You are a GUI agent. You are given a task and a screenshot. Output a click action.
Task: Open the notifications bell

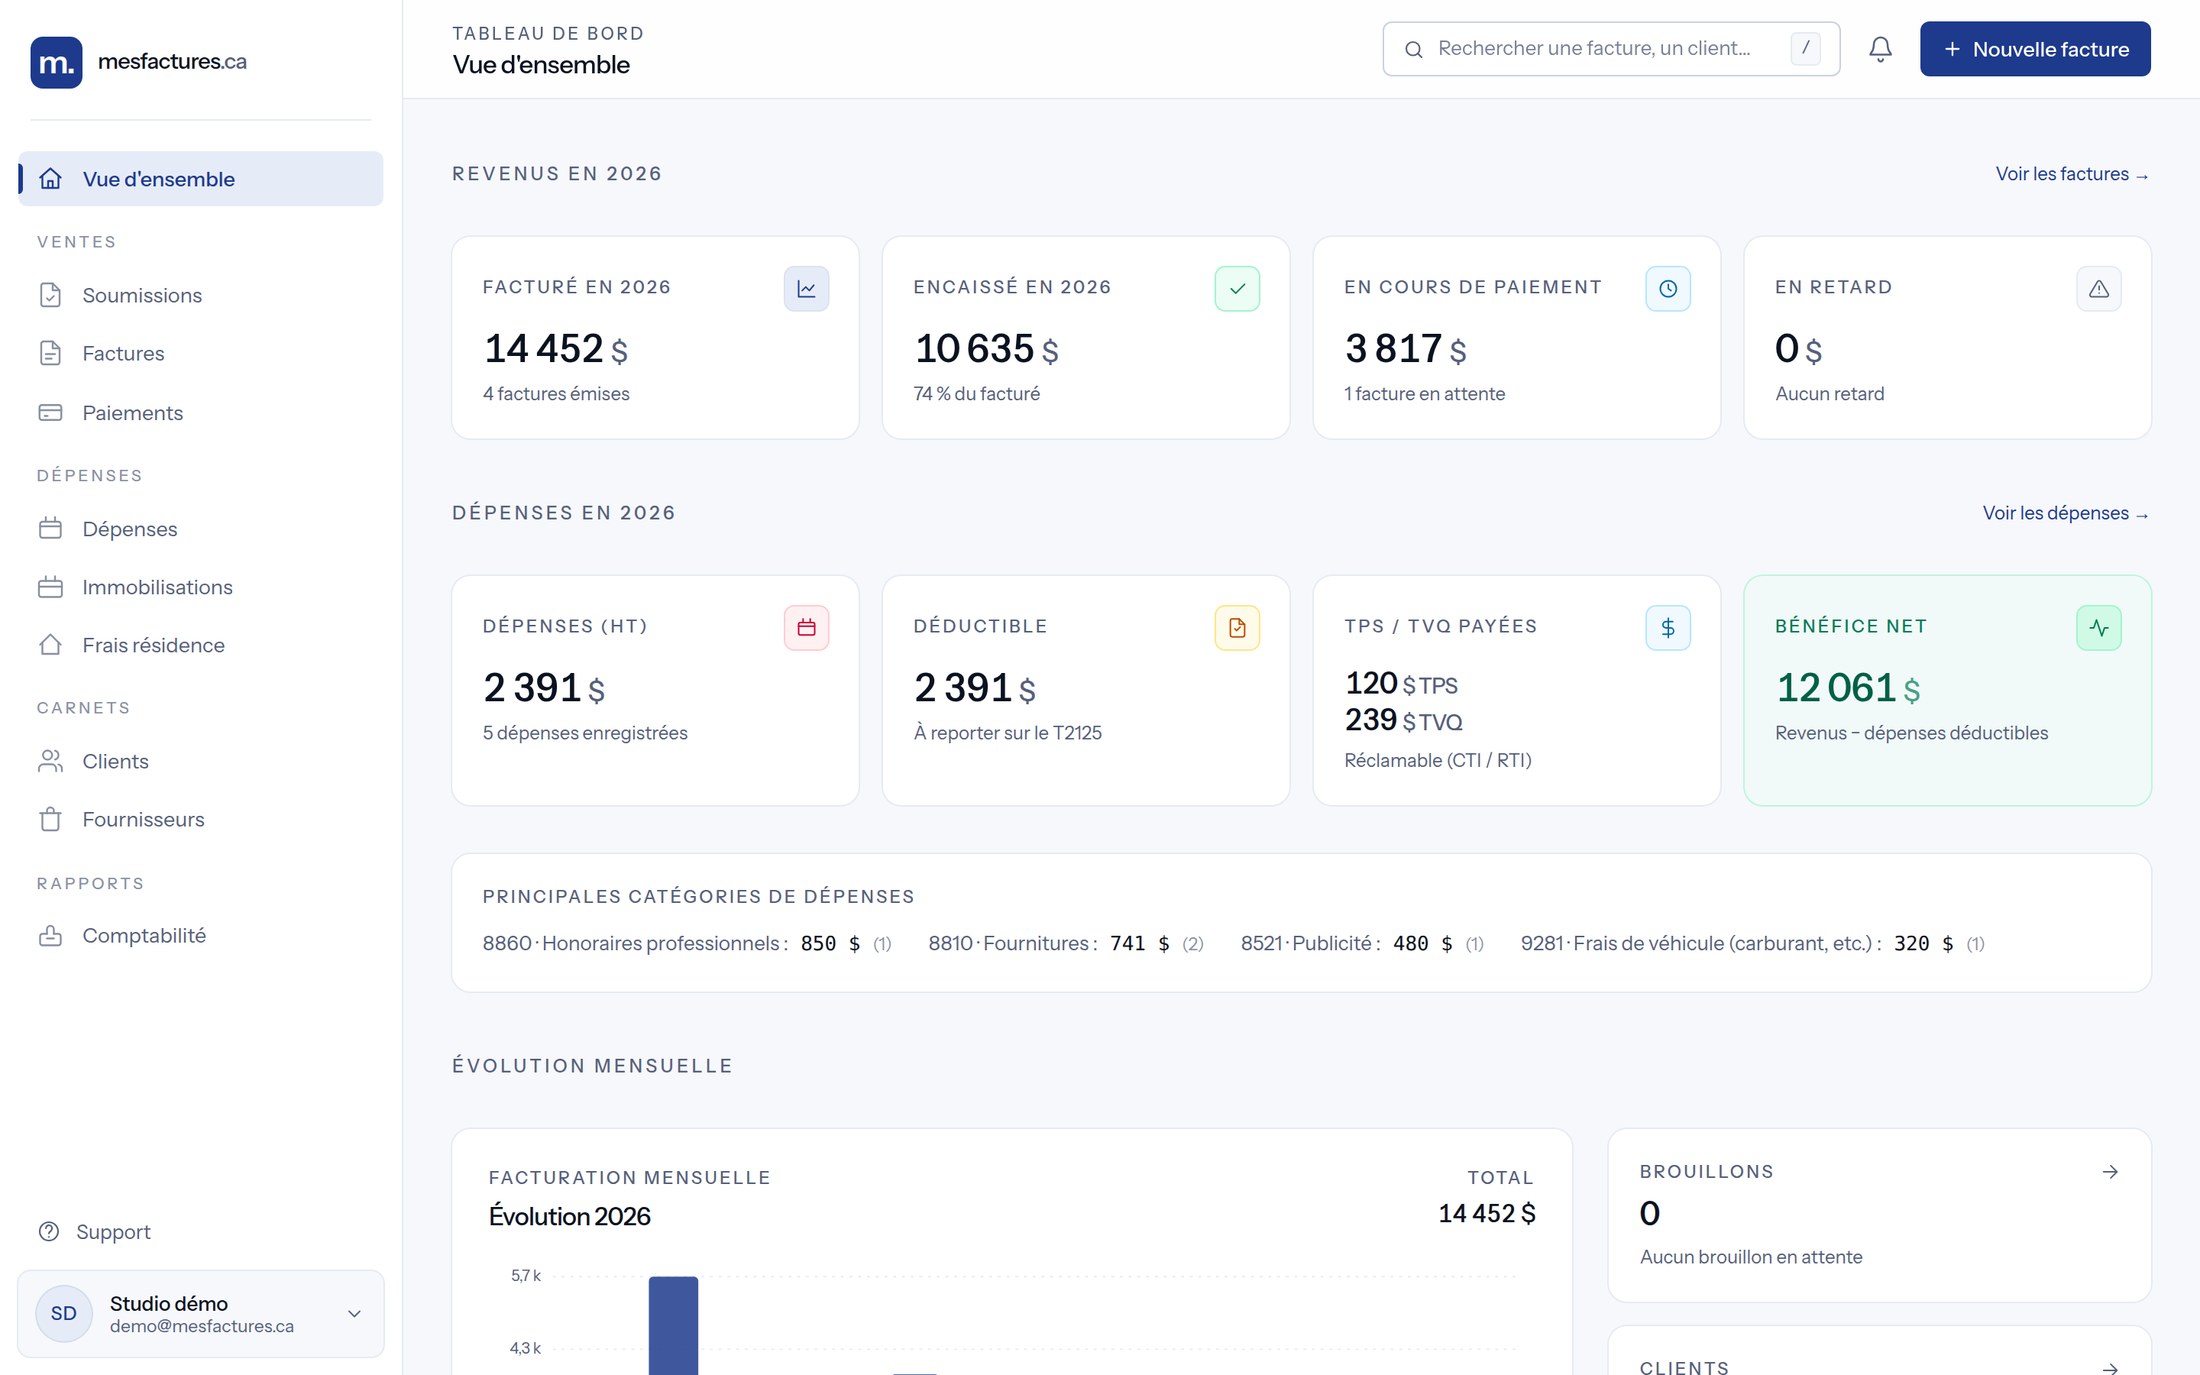(x=1880, y=49)
